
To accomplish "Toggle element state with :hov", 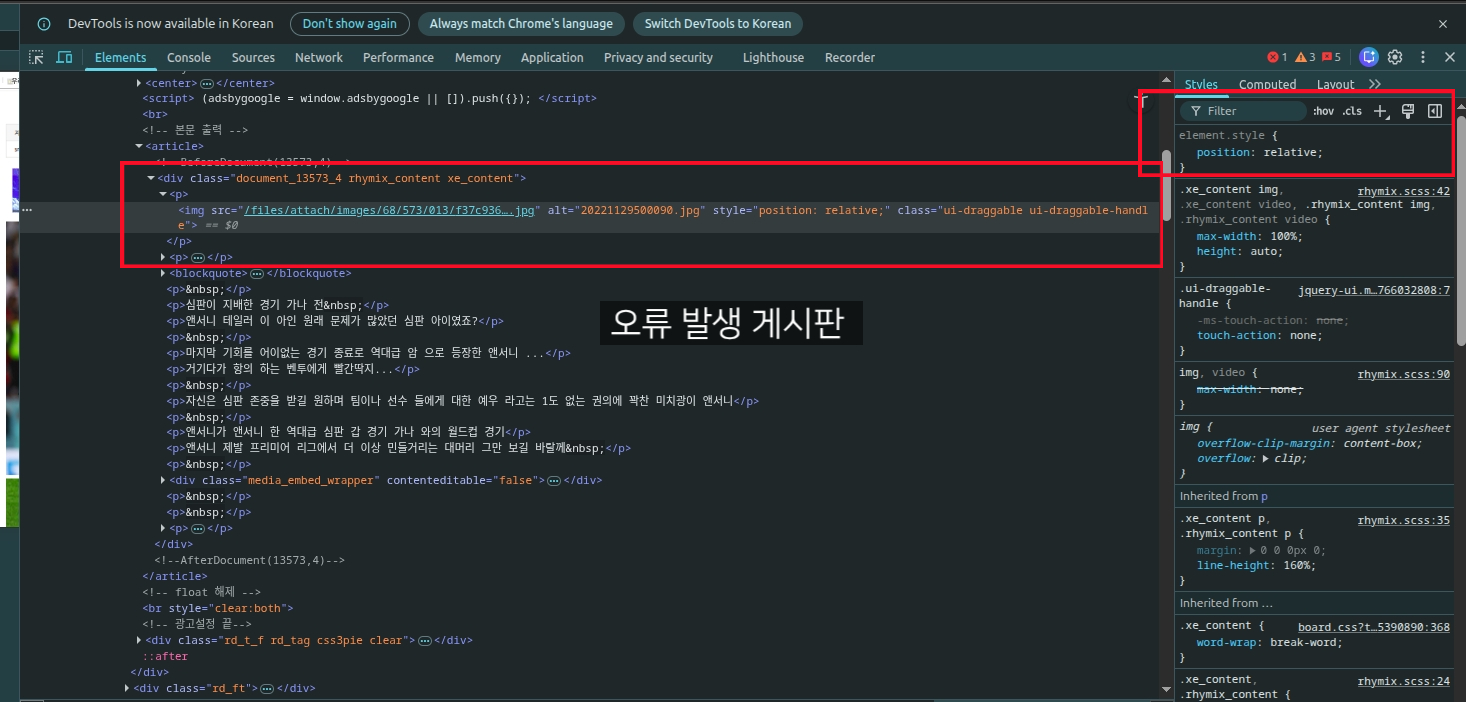I will click(1323, 111).
